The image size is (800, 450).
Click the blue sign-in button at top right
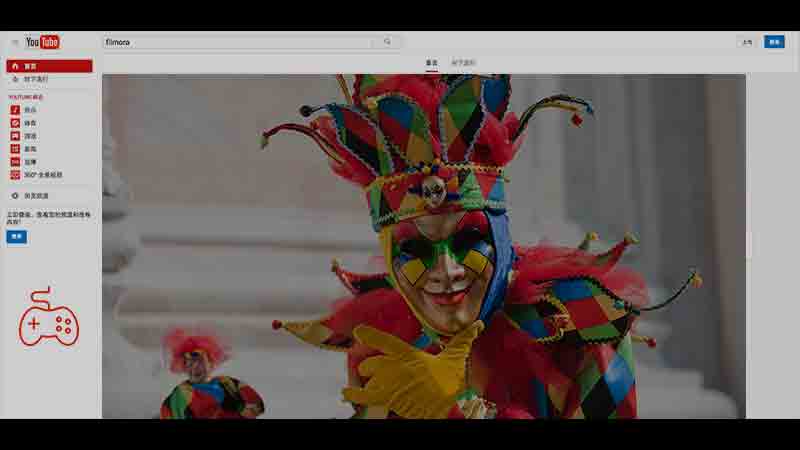(774, 42)
